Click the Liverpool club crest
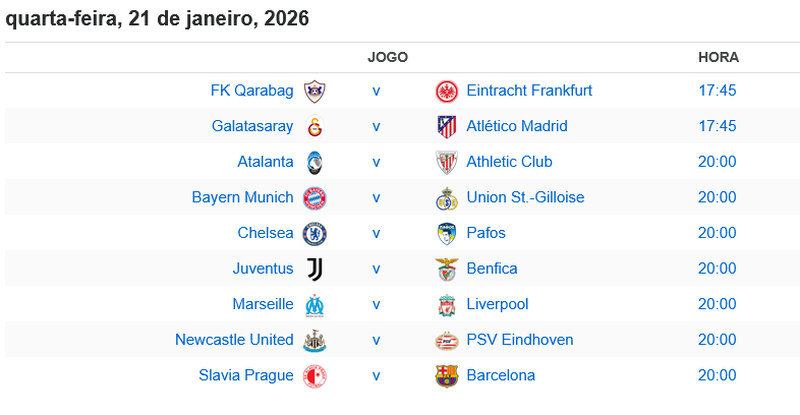800x415 pixels. point(446,305)
